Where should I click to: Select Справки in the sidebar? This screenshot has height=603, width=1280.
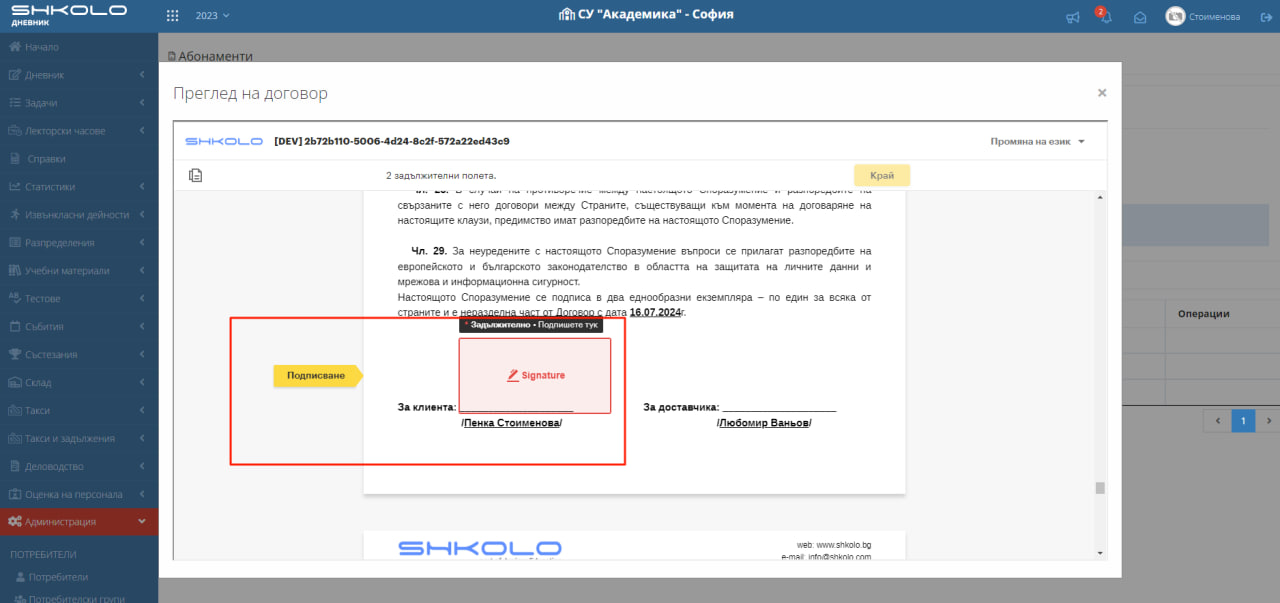tap(46, 159)
